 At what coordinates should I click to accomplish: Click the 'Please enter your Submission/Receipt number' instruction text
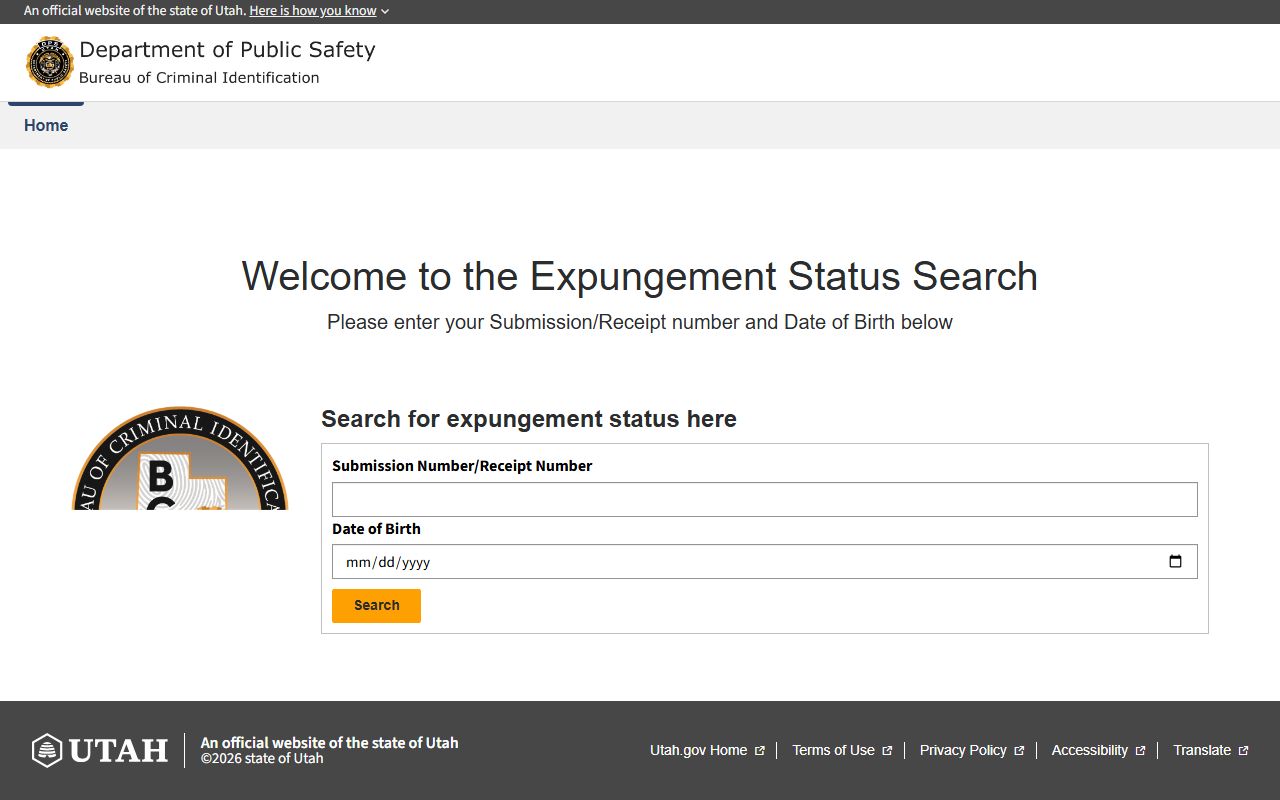(x=640, y=323)
